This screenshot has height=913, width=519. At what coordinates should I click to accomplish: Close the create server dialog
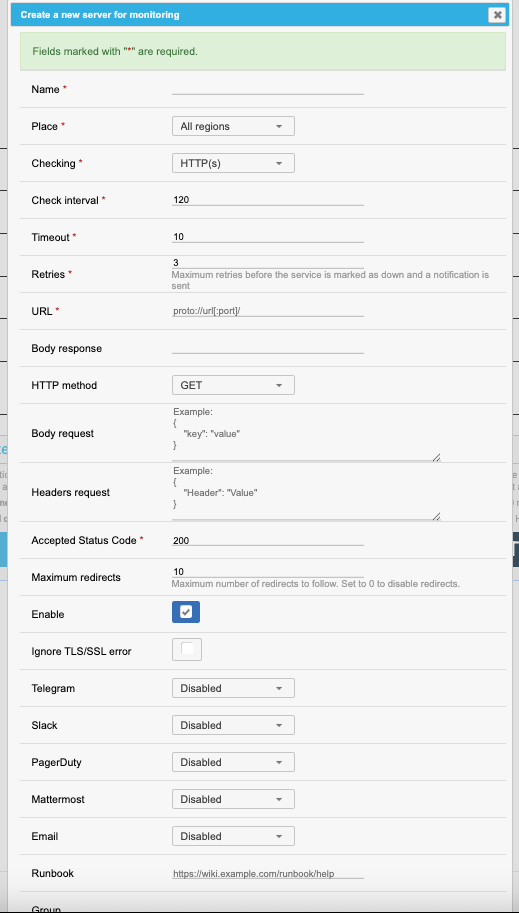(x=497, y=15)
